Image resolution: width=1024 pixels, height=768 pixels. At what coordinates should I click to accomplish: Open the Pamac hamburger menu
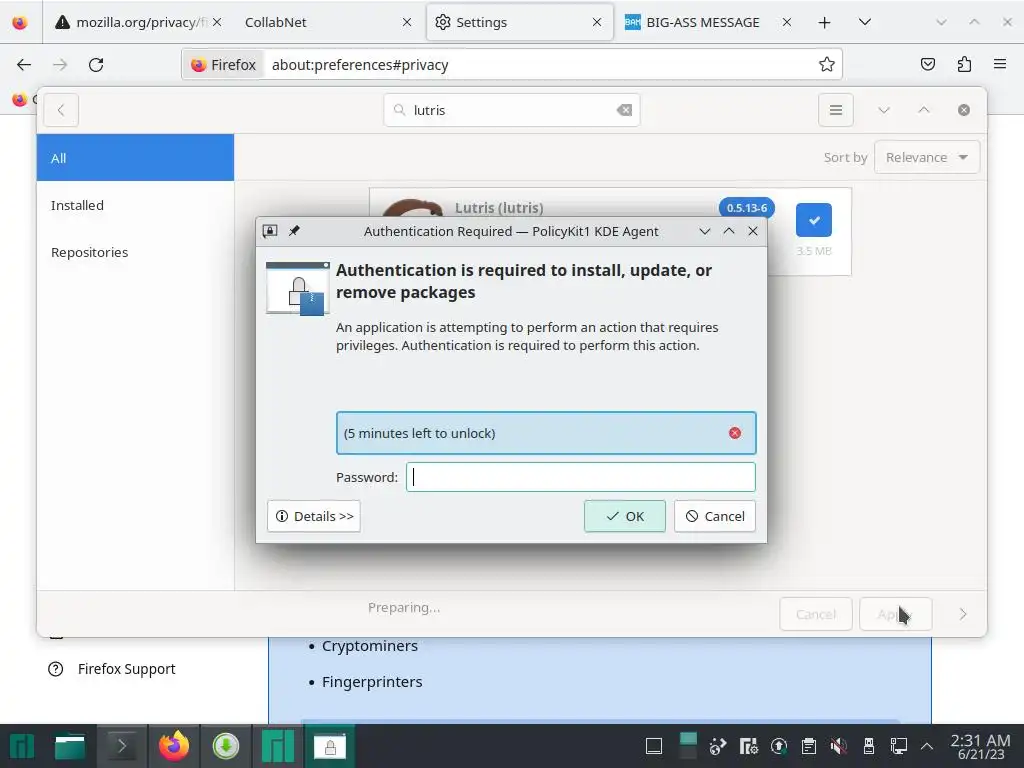pos(835,110)
